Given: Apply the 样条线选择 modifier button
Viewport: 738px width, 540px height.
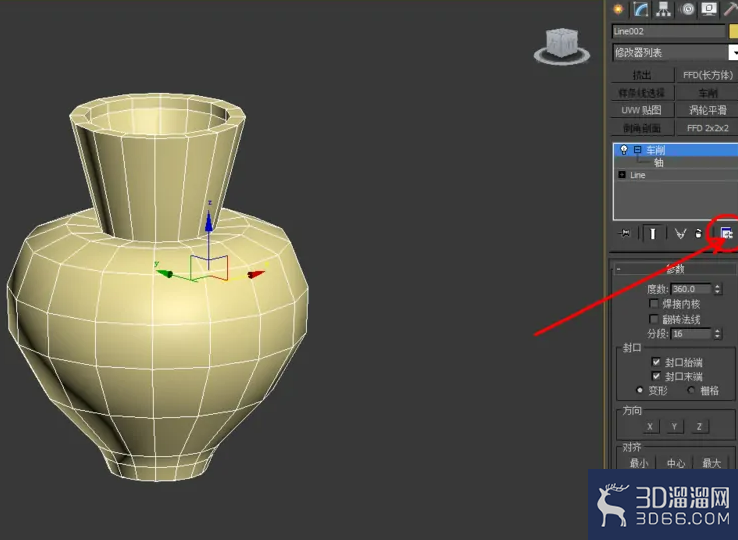Looking at the screenshot, I should pos(642,93).
